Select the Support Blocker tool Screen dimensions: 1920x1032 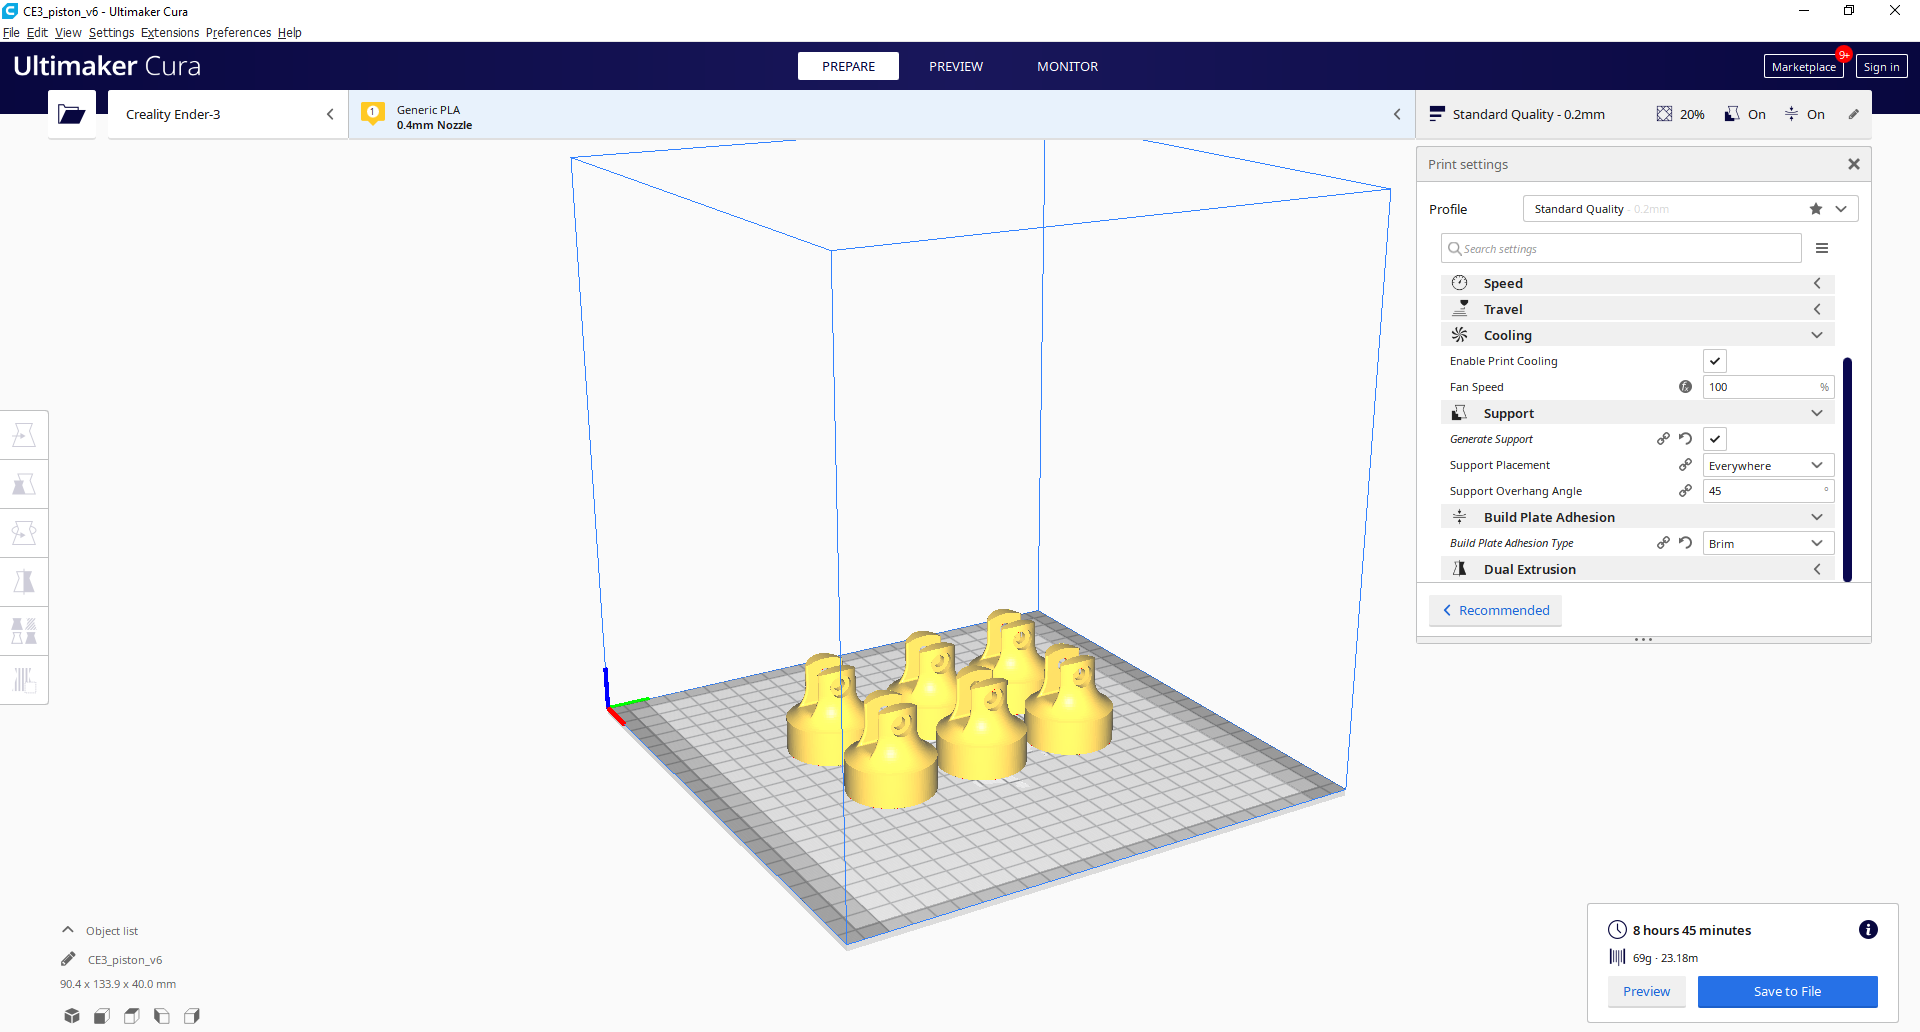coord(24,680)
